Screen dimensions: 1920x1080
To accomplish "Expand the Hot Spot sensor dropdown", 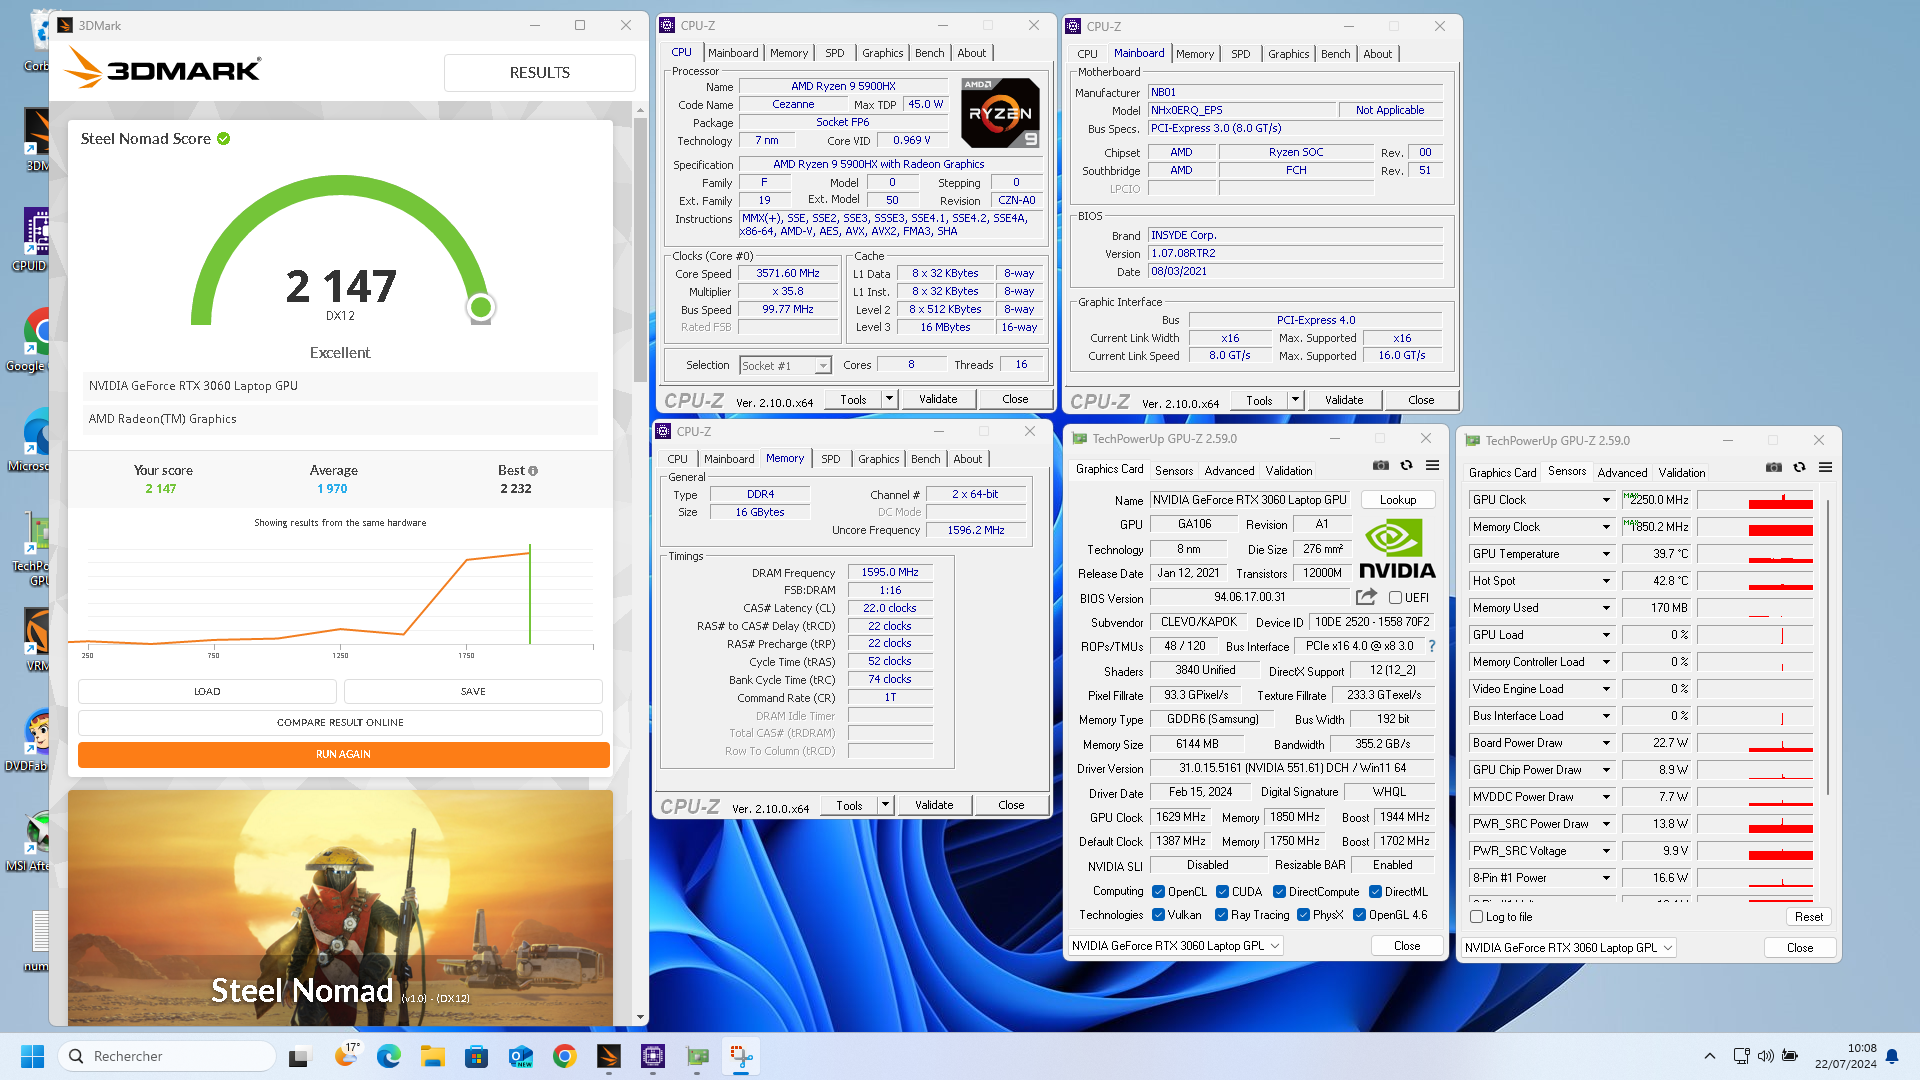I will [x=1606, y=581].
